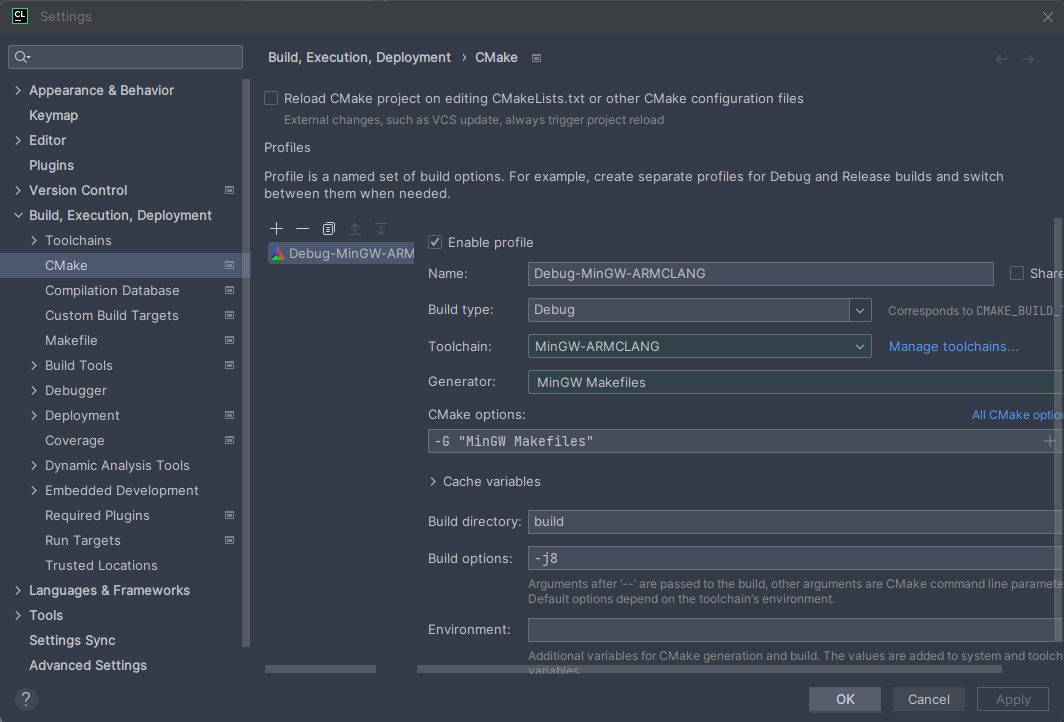This screenshot has height=722, width=1064.
Task: Click the Generator field
Action: (x=795, y=382)
